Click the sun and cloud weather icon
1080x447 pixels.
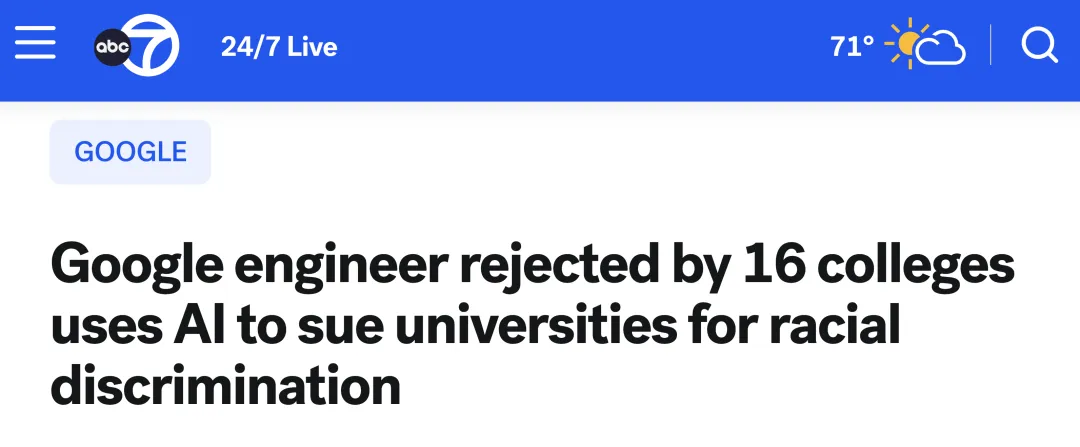pyautogui.click(x=929, y=46)
